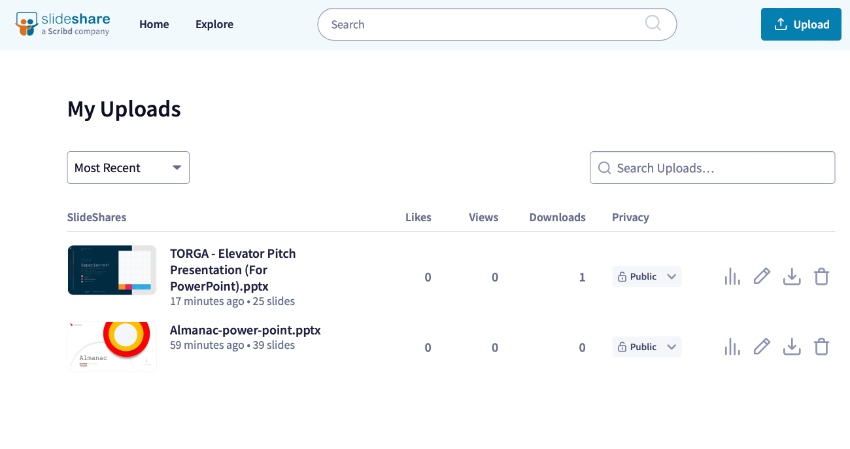Open the TORGA presentation thumbnail
The width and height of the screenshot is (850, 449).
[112, 270]
